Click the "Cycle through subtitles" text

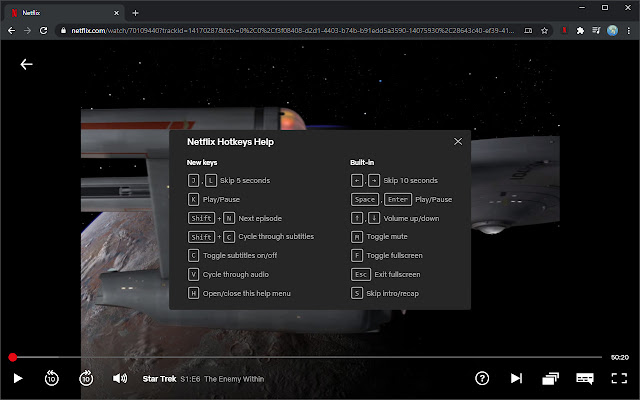click(276, 237)
